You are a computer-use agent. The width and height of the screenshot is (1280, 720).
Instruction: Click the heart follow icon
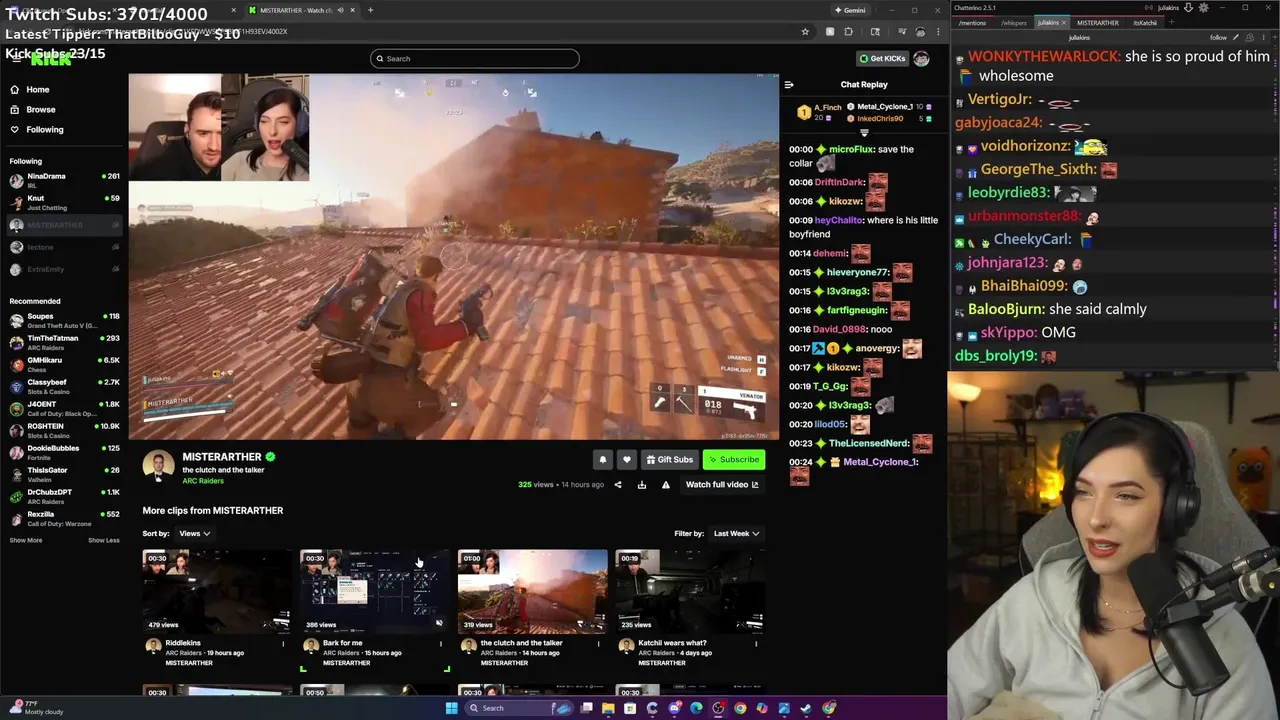click(x=627, y=459)
